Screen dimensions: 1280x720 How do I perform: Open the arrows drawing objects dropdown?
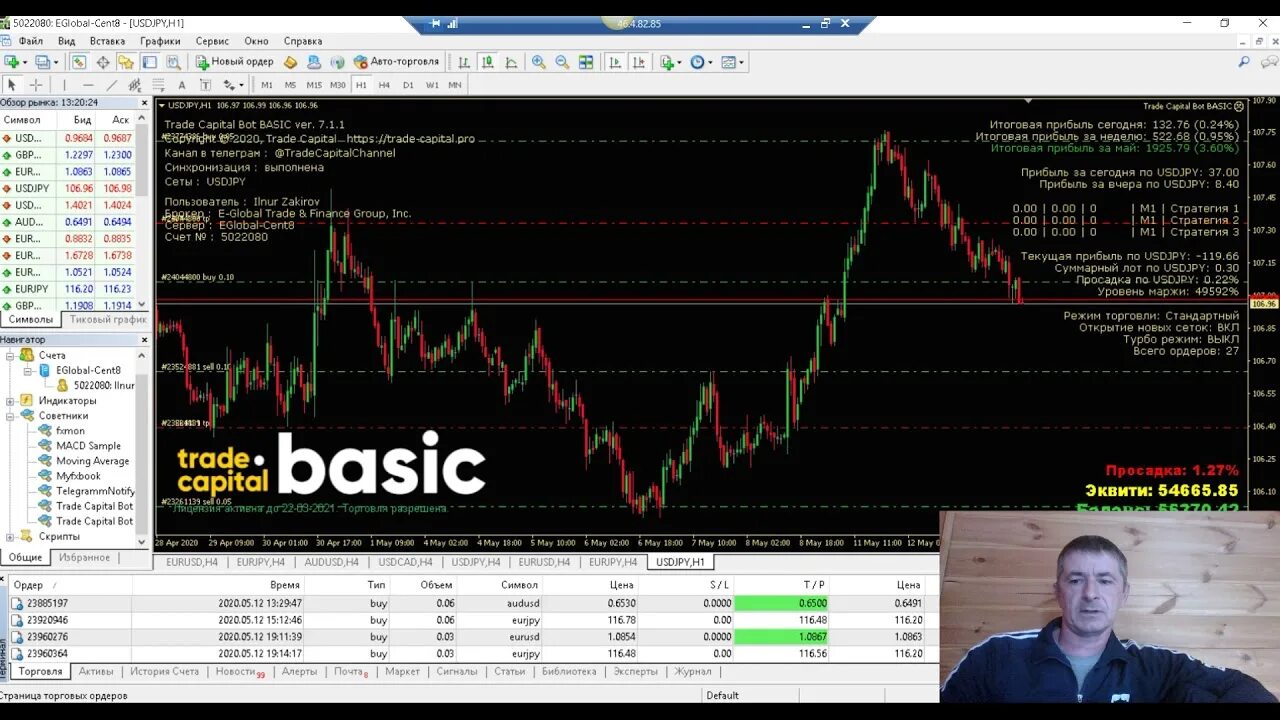[x=233, y=85]
